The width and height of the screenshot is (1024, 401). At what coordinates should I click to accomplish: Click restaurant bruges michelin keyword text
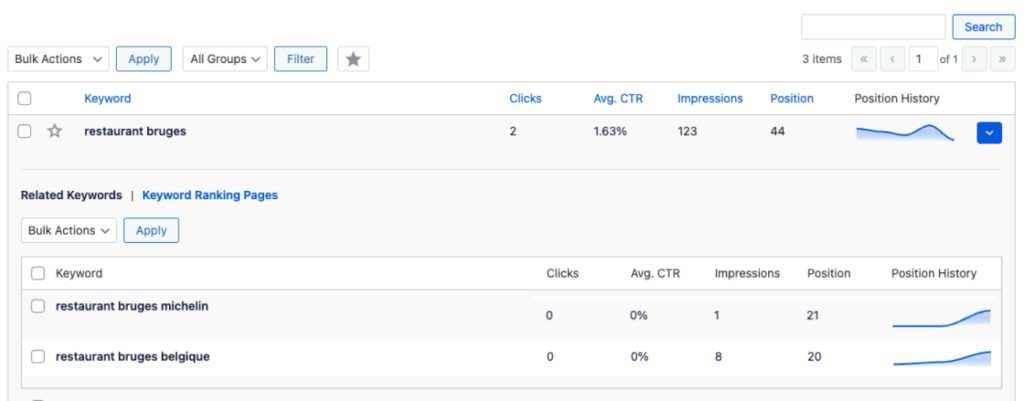coord(132,306)
